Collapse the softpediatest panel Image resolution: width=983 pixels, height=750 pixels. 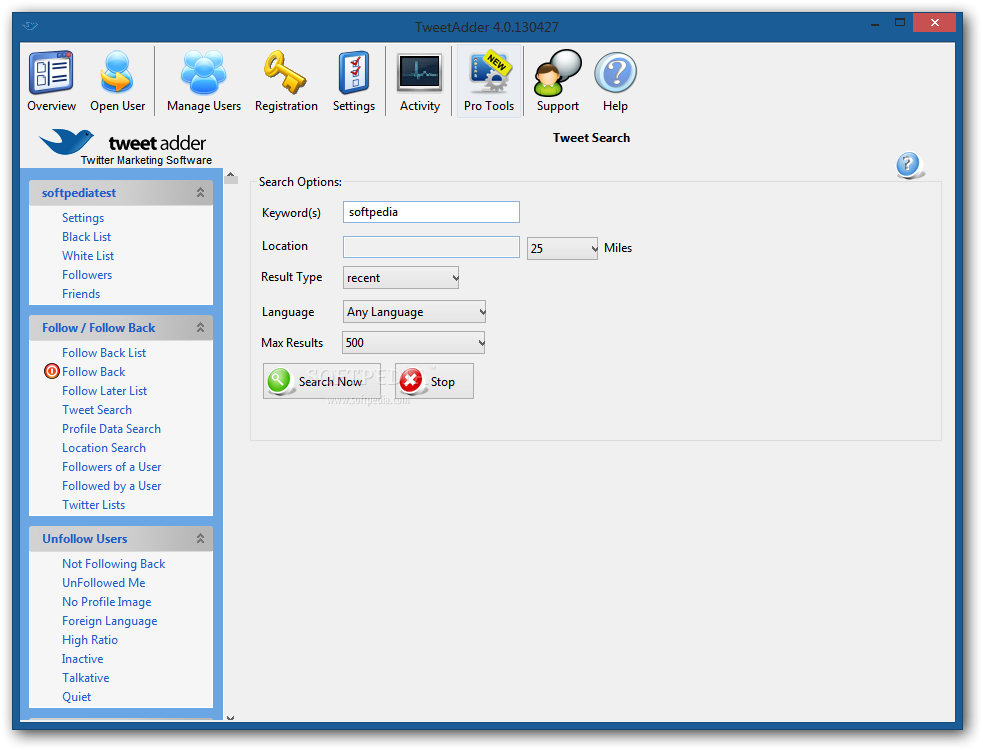tap(200, 193)
